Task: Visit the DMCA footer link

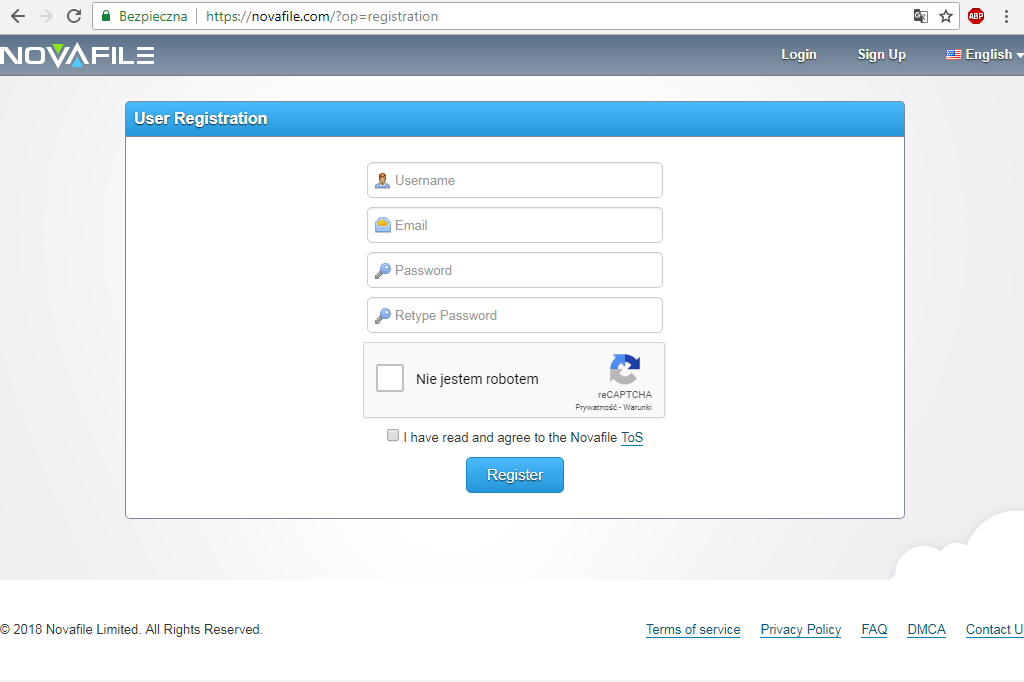Action: click(926, 629)
